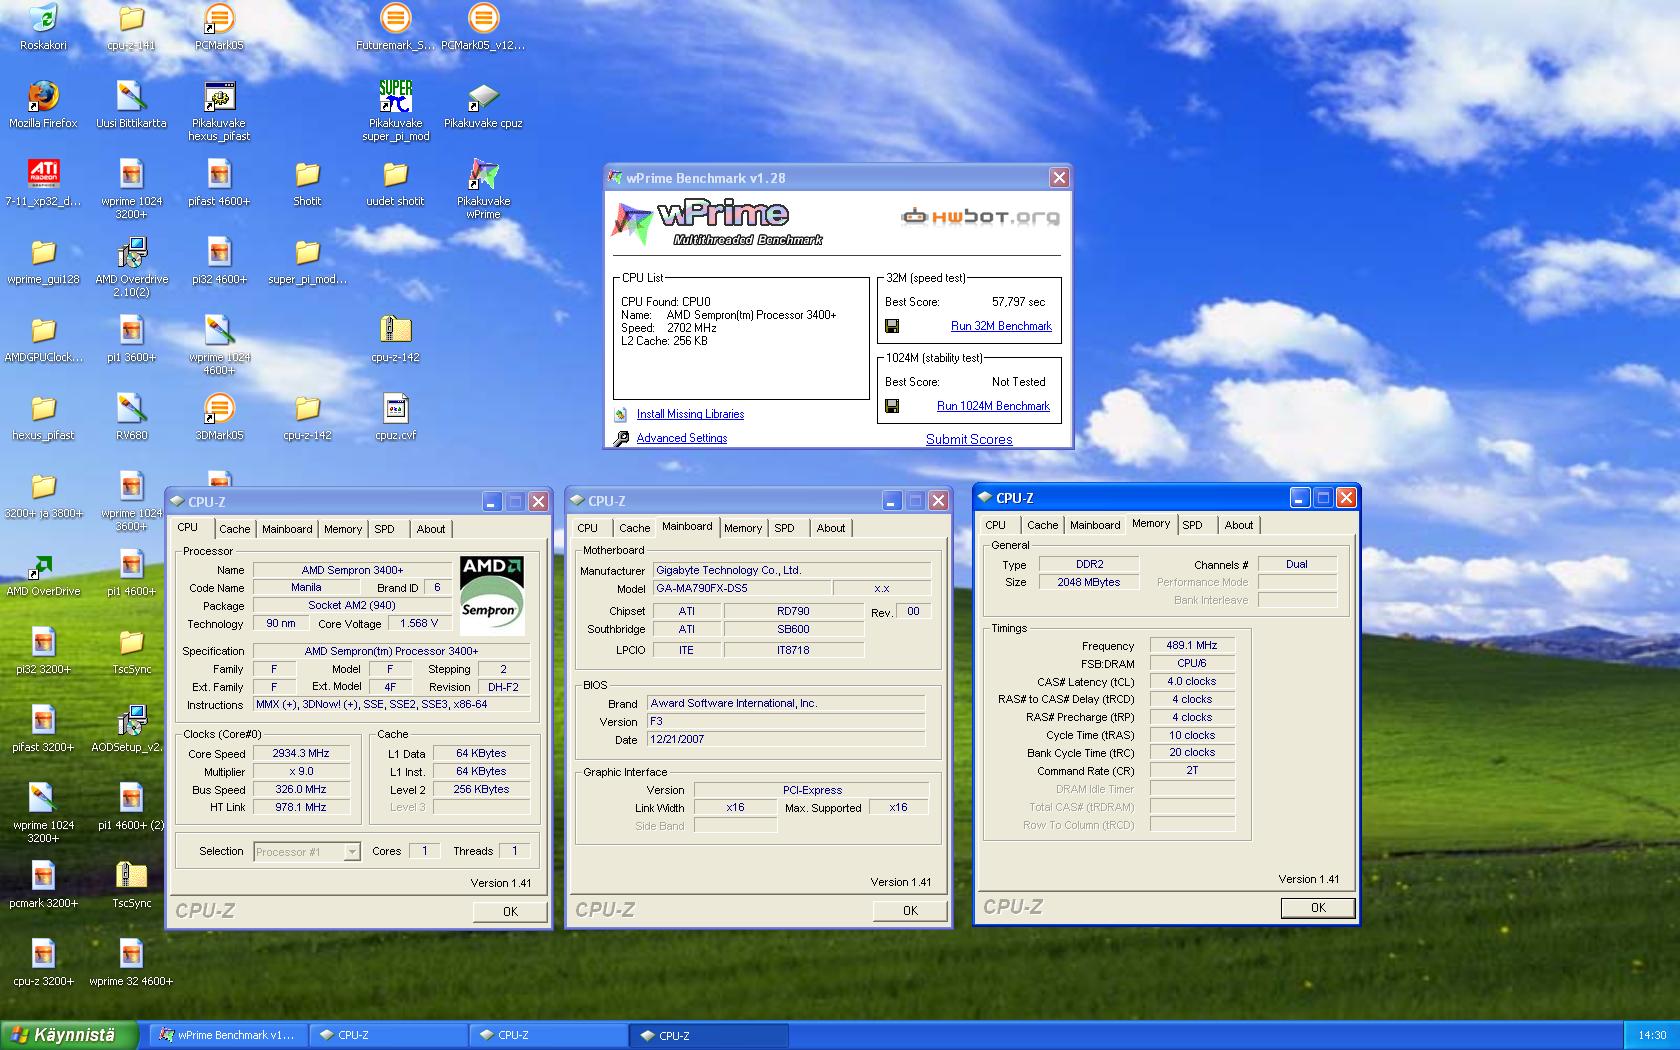Launch the 3DMark05 desktop shortcut
This screenshot has height=1050, width=1680.
coord(219,409)
